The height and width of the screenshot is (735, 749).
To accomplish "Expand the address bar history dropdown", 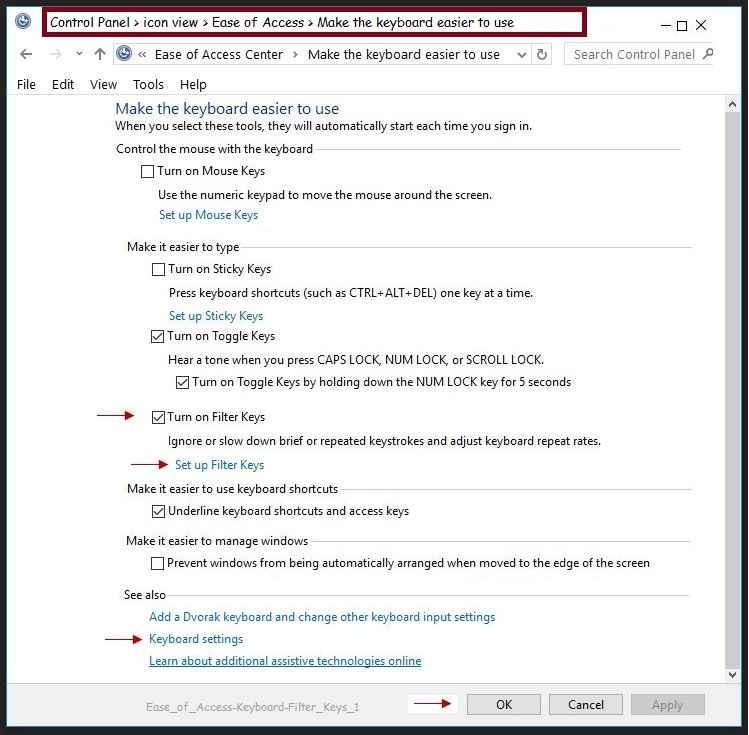I will point(521,55).
